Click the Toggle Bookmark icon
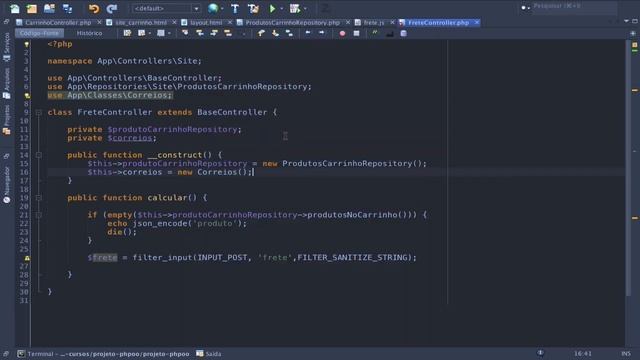 tap(289, 33)
